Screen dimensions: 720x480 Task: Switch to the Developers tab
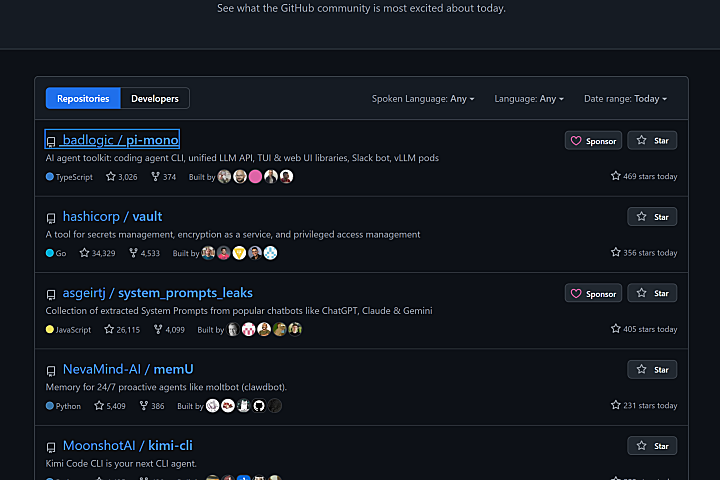[x=155, y=98]
